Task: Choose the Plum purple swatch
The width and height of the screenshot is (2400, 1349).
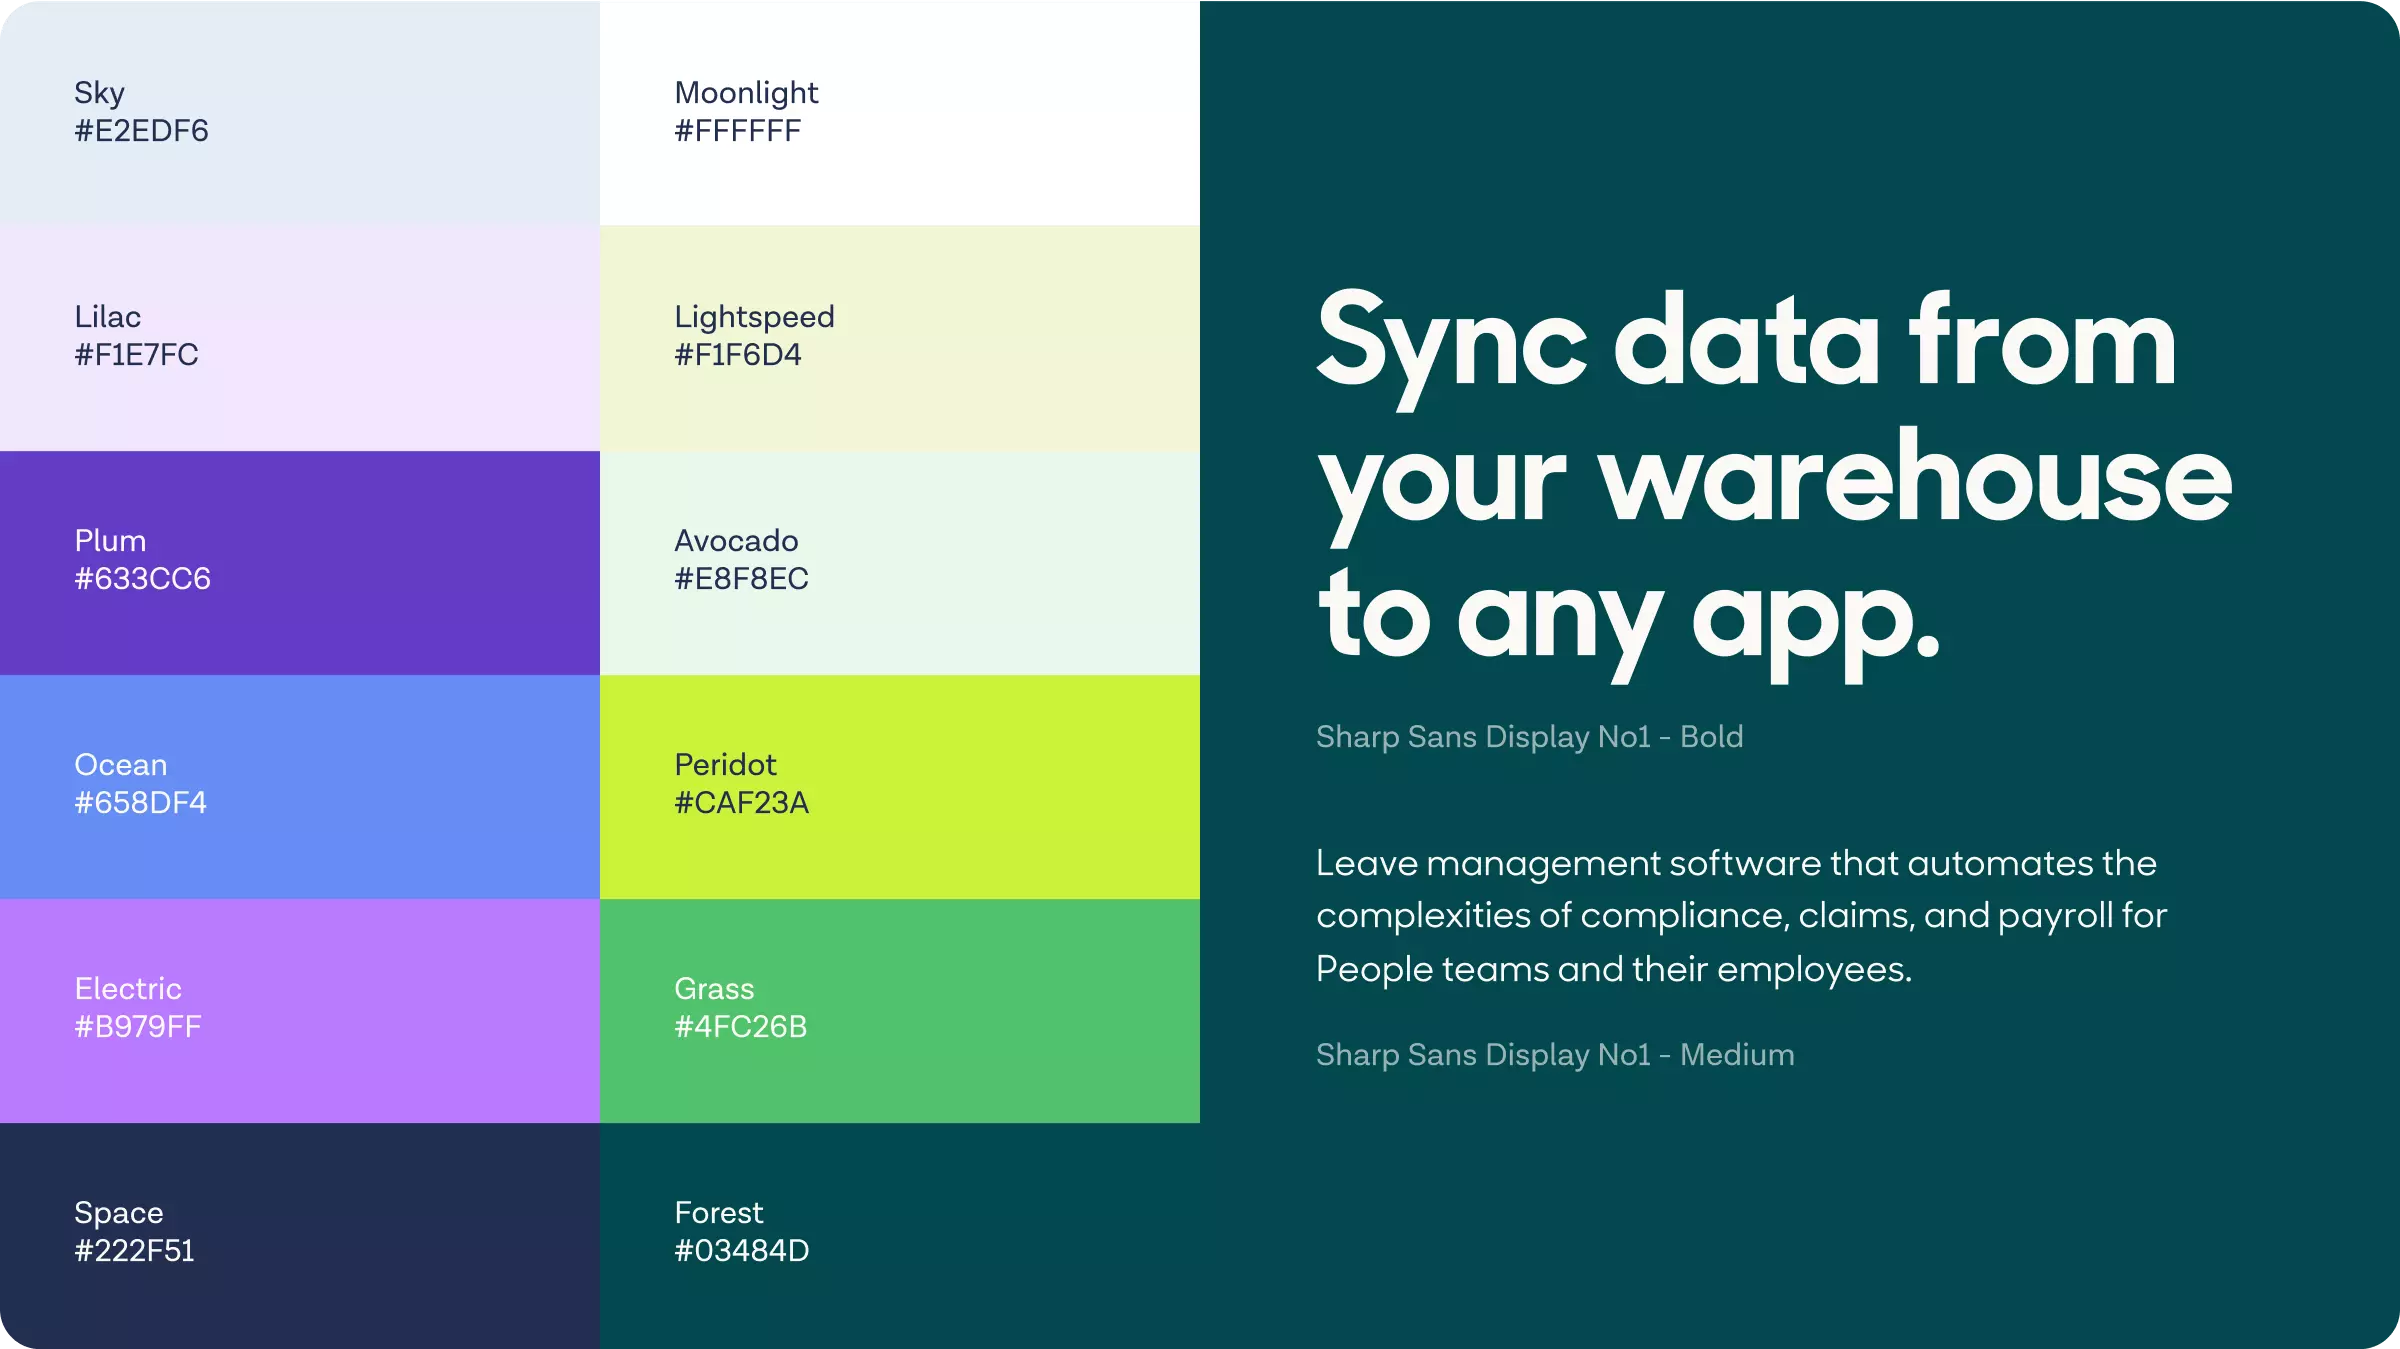Action: click(x=300, y=563)
